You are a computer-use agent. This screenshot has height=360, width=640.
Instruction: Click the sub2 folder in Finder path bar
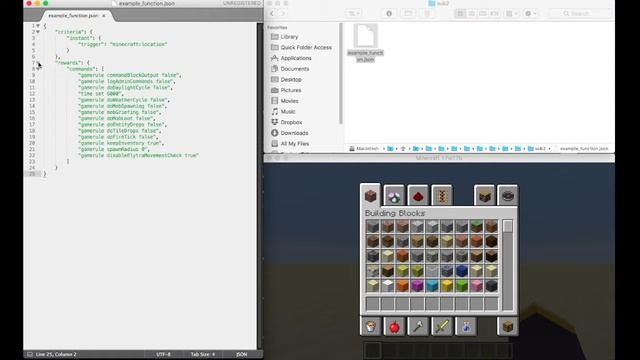(x=537, y=149)
